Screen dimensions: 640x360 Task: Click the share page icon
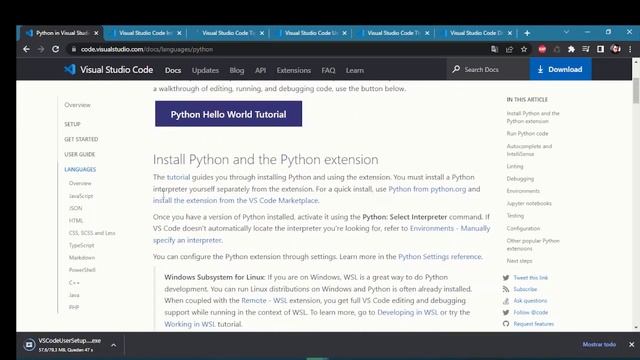click(509, 49)
